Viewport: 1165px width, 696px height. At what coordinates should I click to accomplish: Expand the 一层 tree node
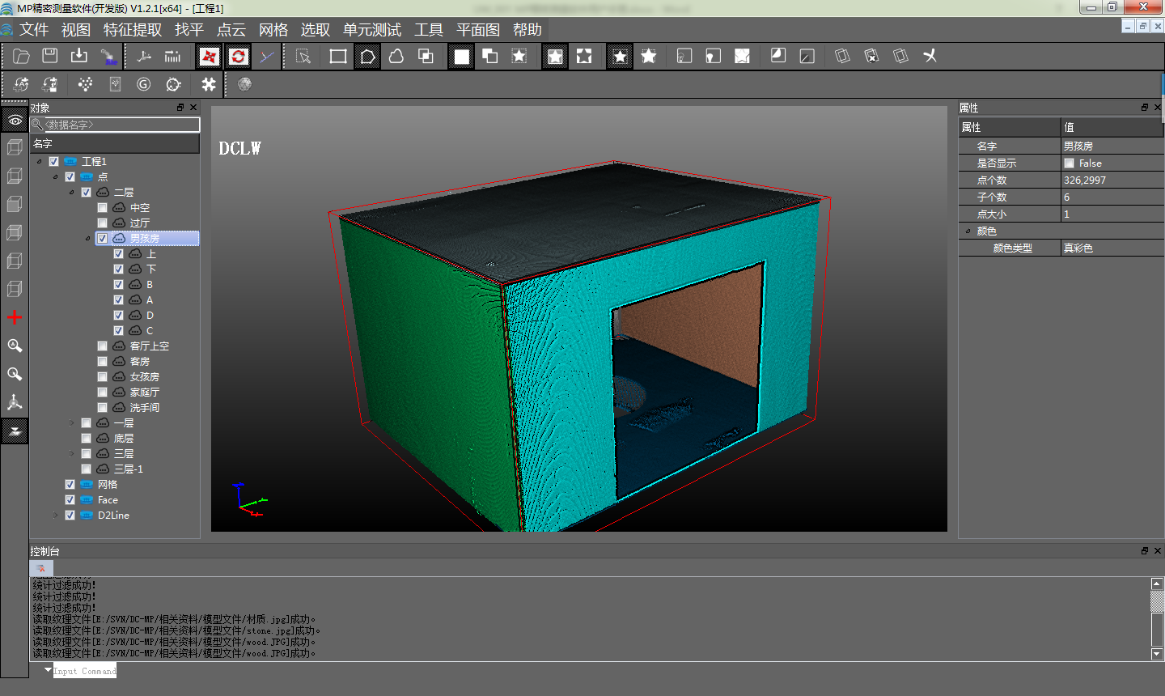tap(72, 423)
